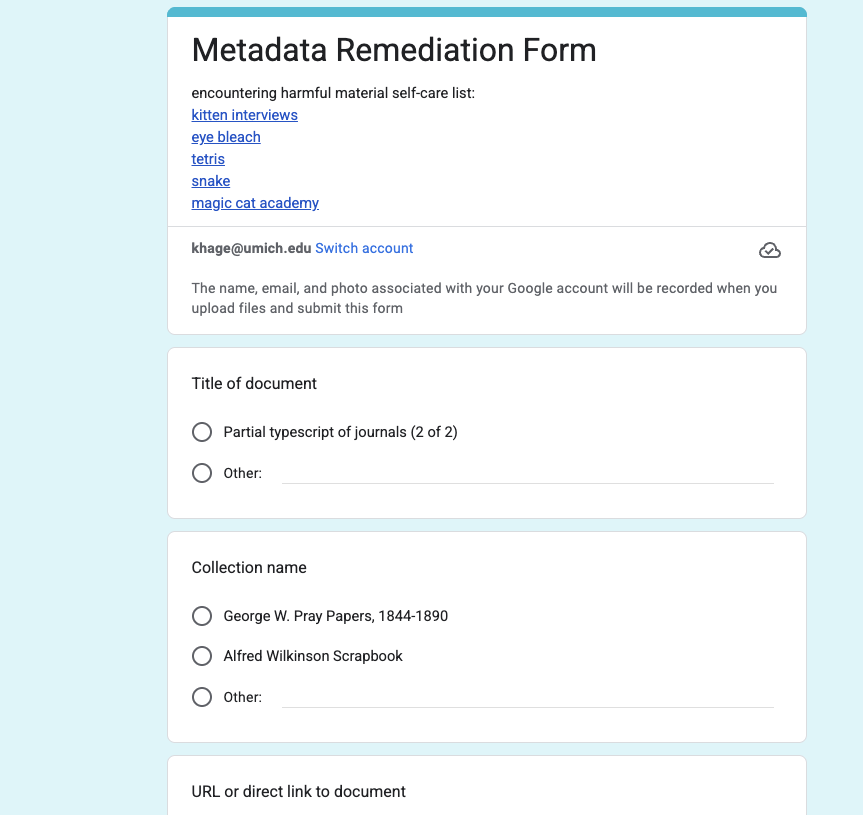Screen dimensions: 863x815
Task: Focus the Other text field for collection name
Action: [x=527, y=697]
